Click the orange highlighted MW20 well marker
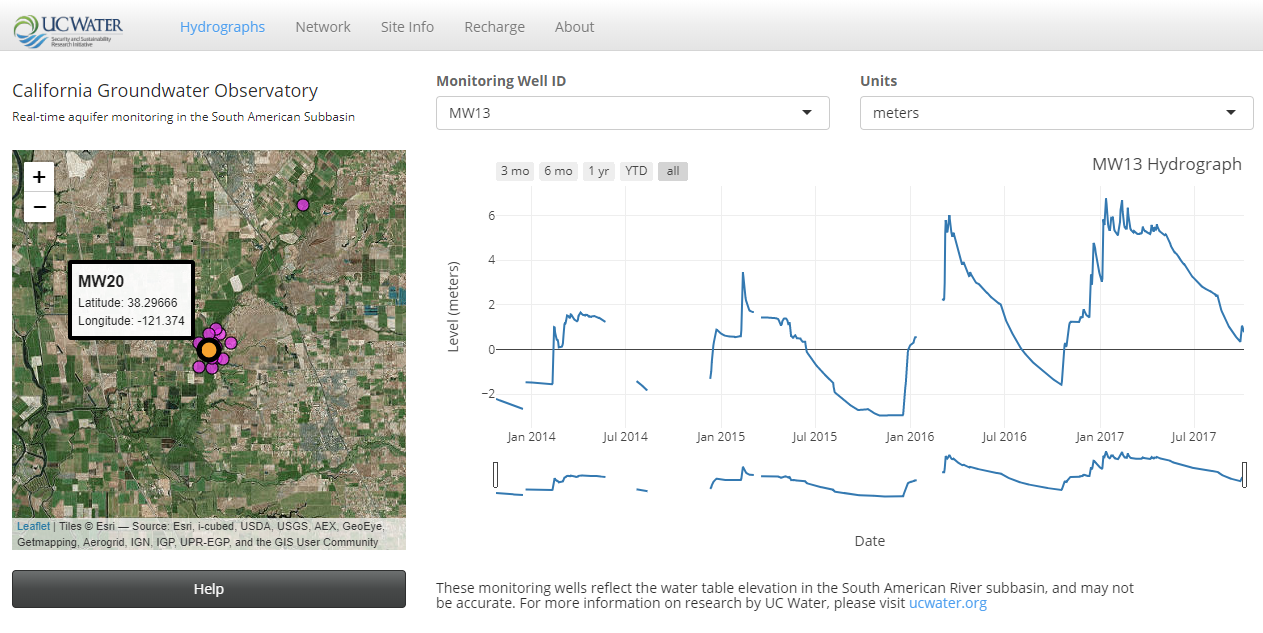 208,350
